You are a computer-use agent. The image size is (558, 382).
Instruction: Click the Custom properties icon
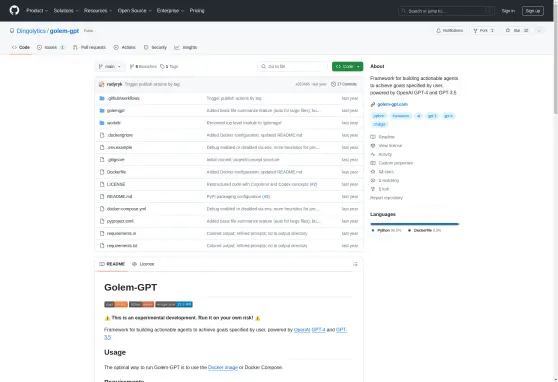click(373, 163)
